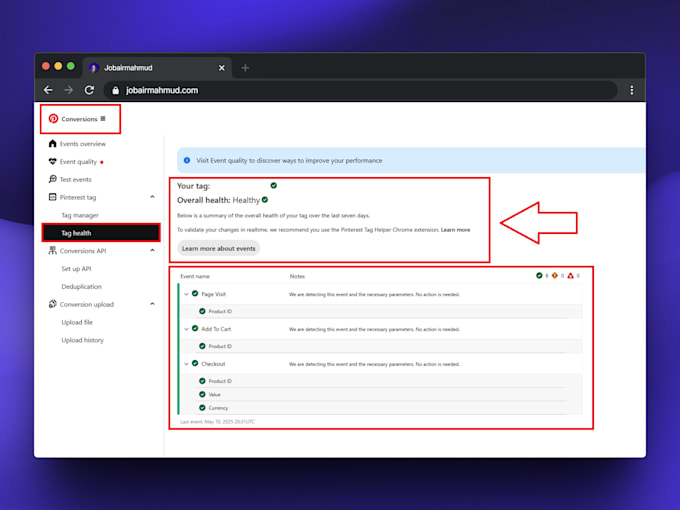Click the Currency parameter check icon
The image size is (680, 510).
click(x=202, y=408)
